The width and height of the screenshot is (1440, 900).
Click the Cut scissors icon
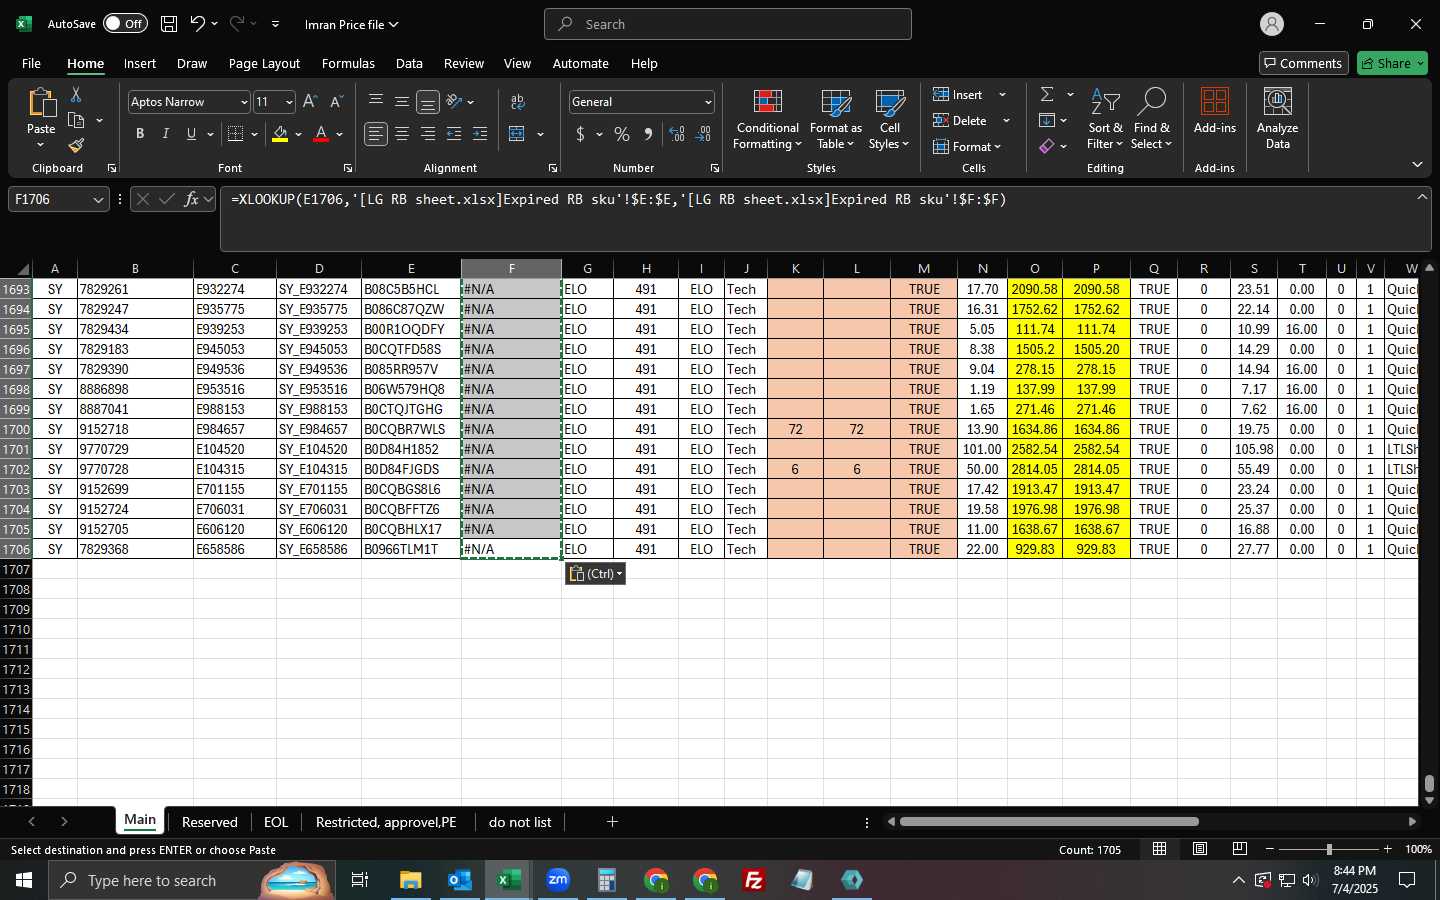point(76,94)
